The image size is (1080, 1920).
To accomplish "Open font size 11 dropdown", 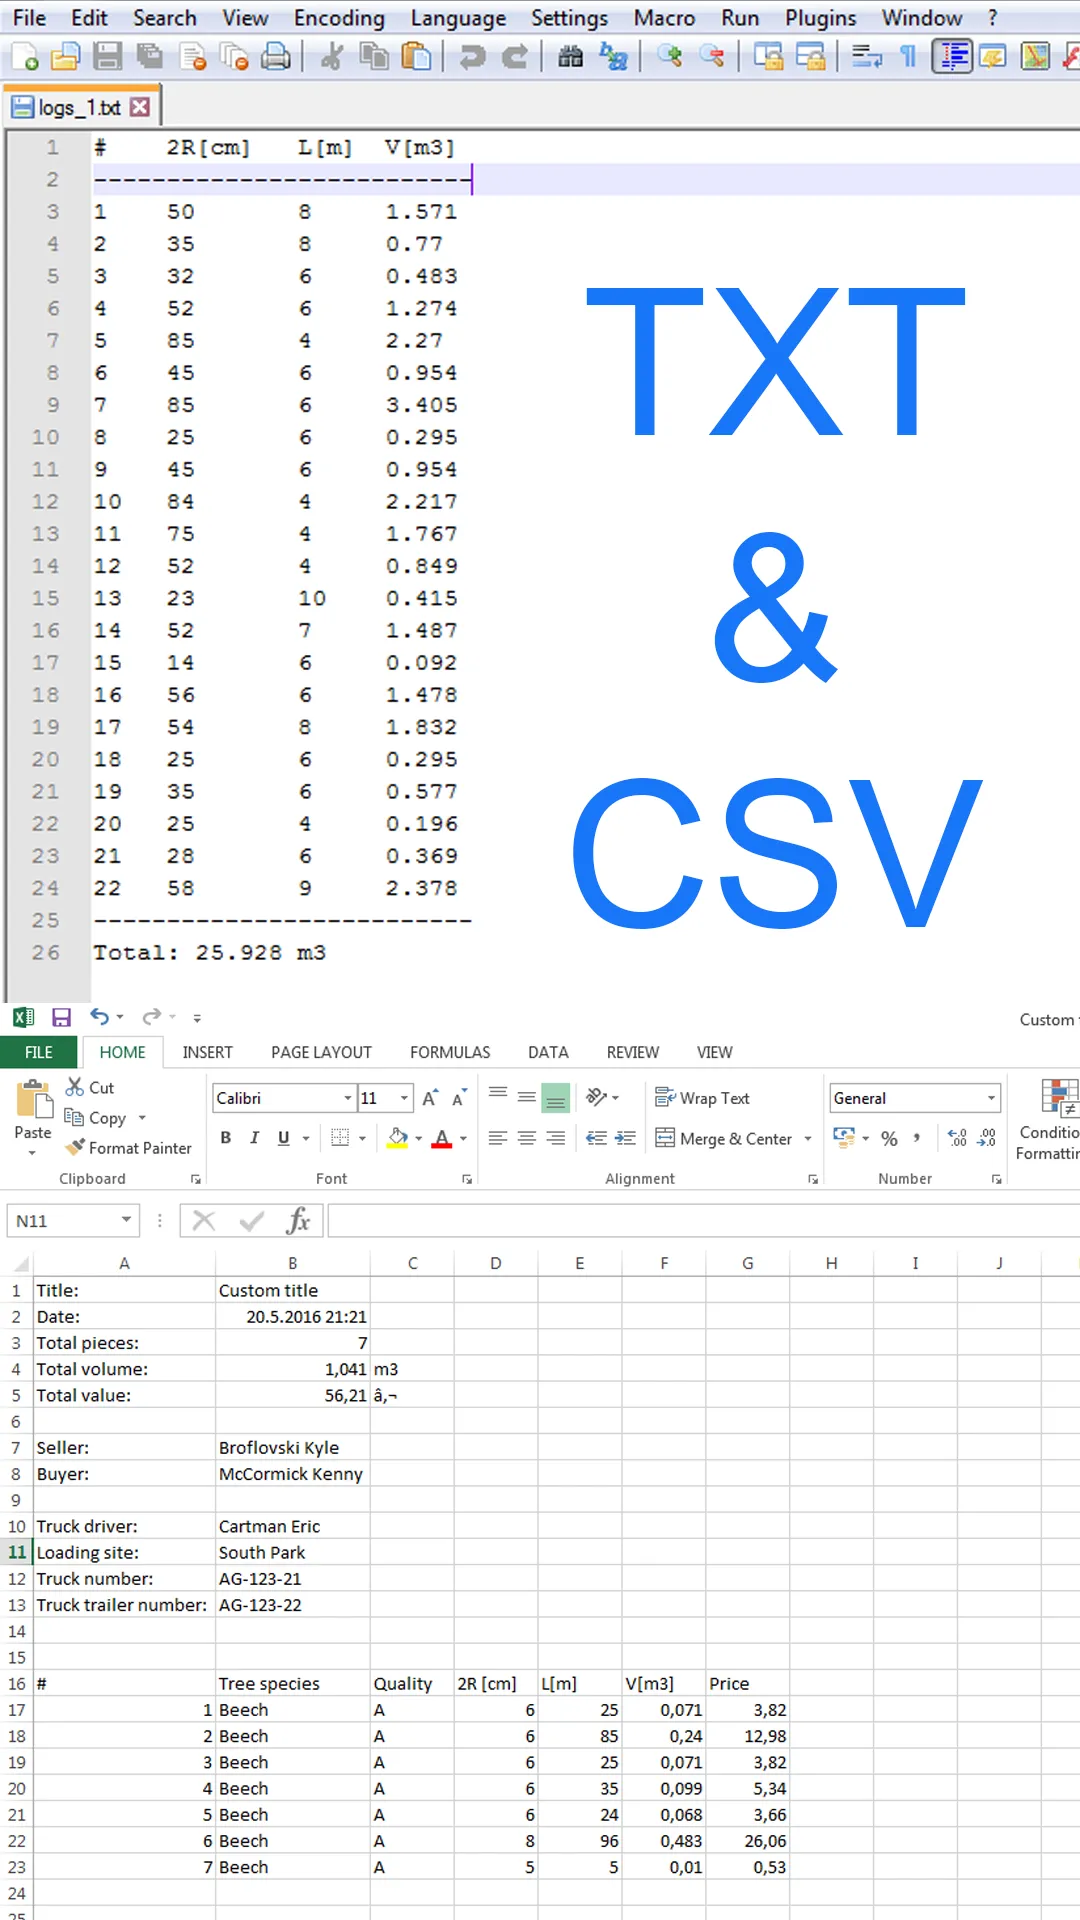I will coord(404,1098).
